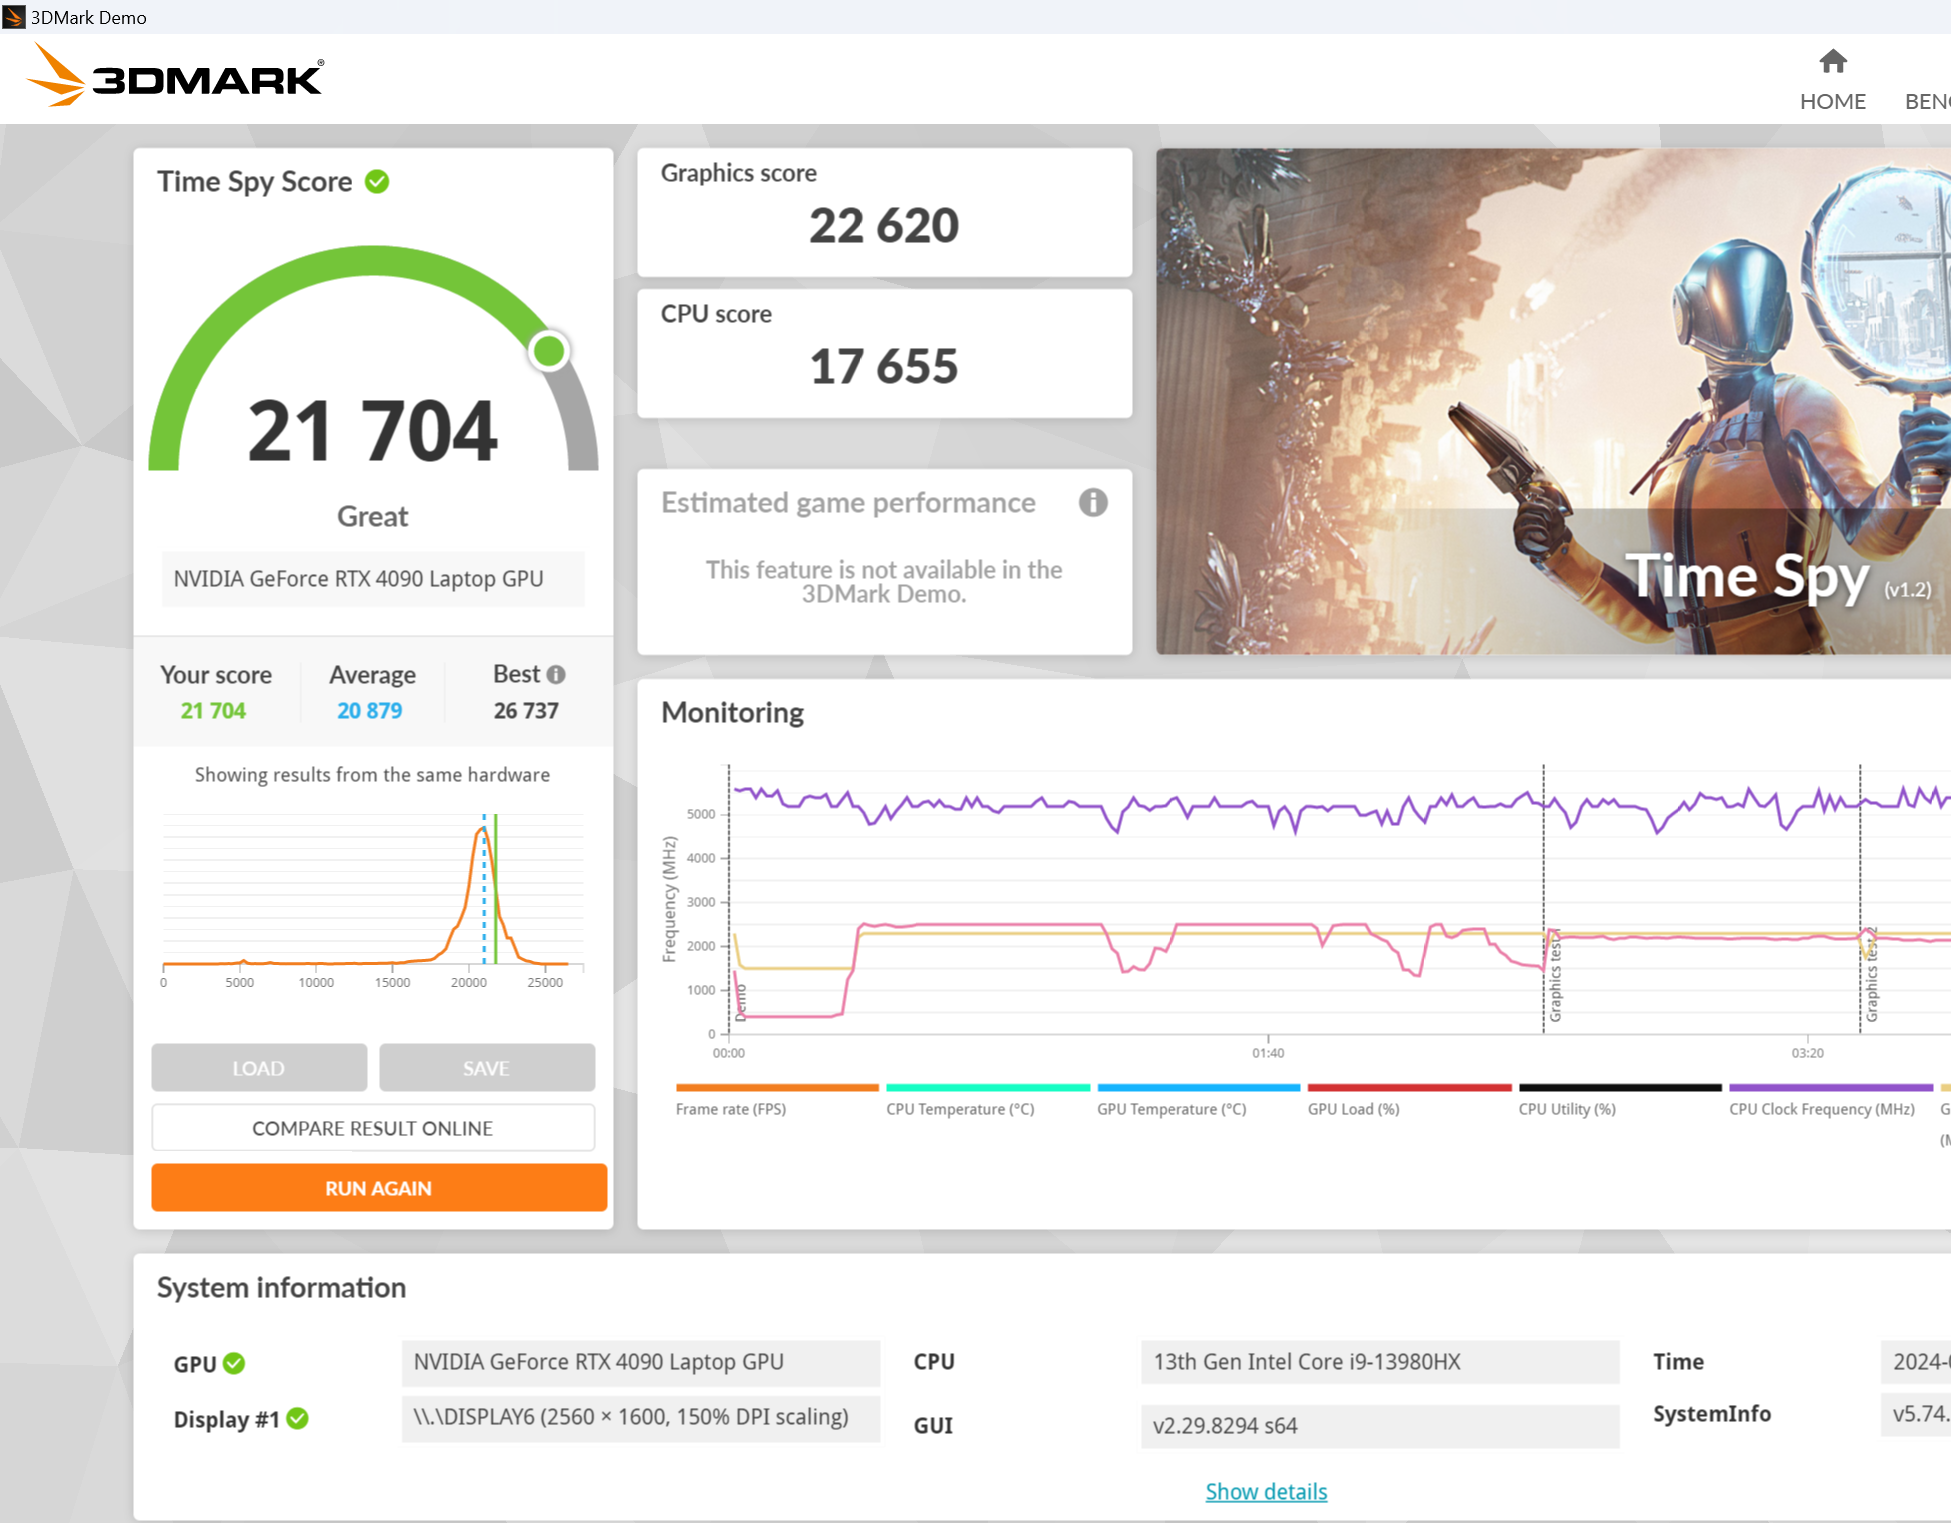Click green validation check next to Time Spy Score
Image resolution: width=1951 pixels, height=1523 pixels.
coord(377,182)
